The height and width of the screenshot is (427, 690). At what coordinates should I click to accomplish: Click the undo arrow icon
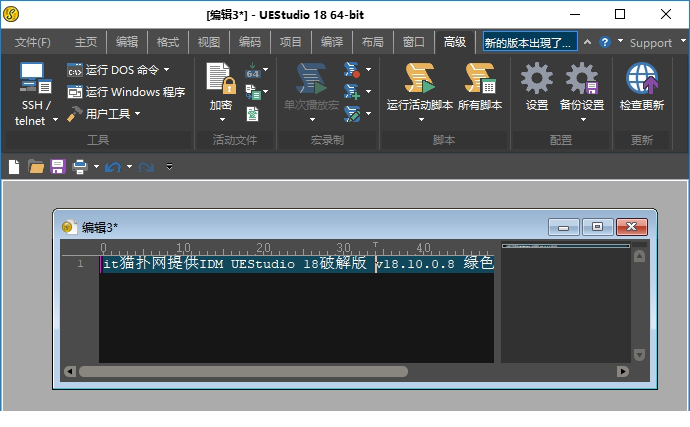pyautogui.click(x=113, y=167)
